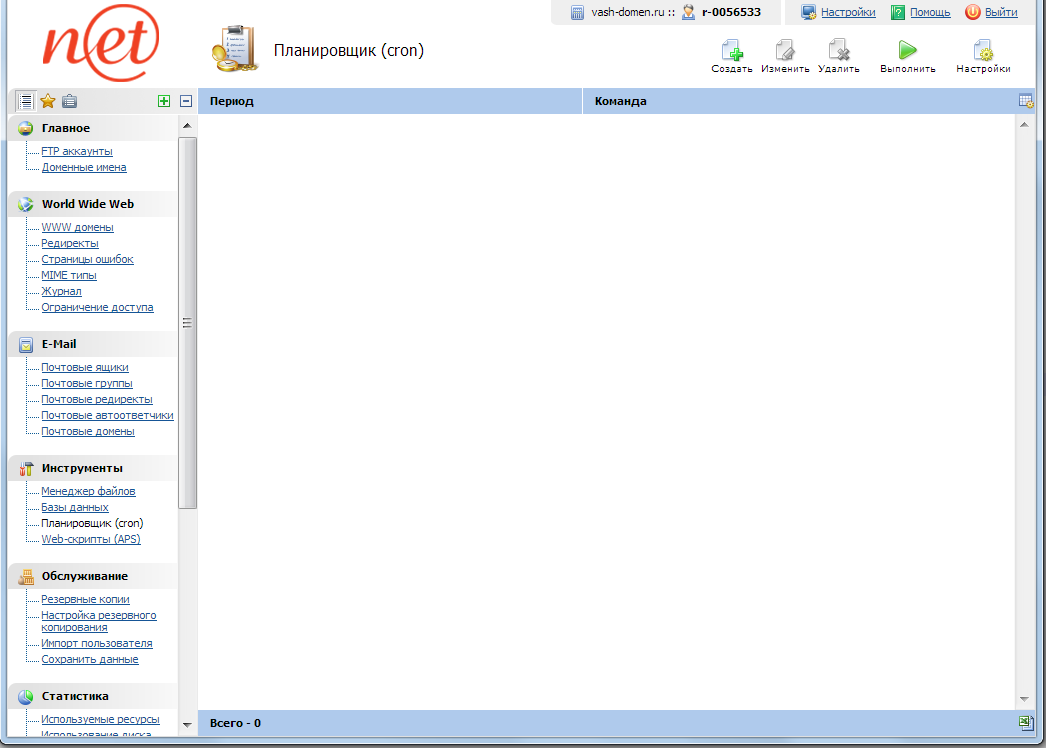
Task: Click the Edit (Изменить) toolbar icon
Action: pyautogui.click(x=784, y=51)
